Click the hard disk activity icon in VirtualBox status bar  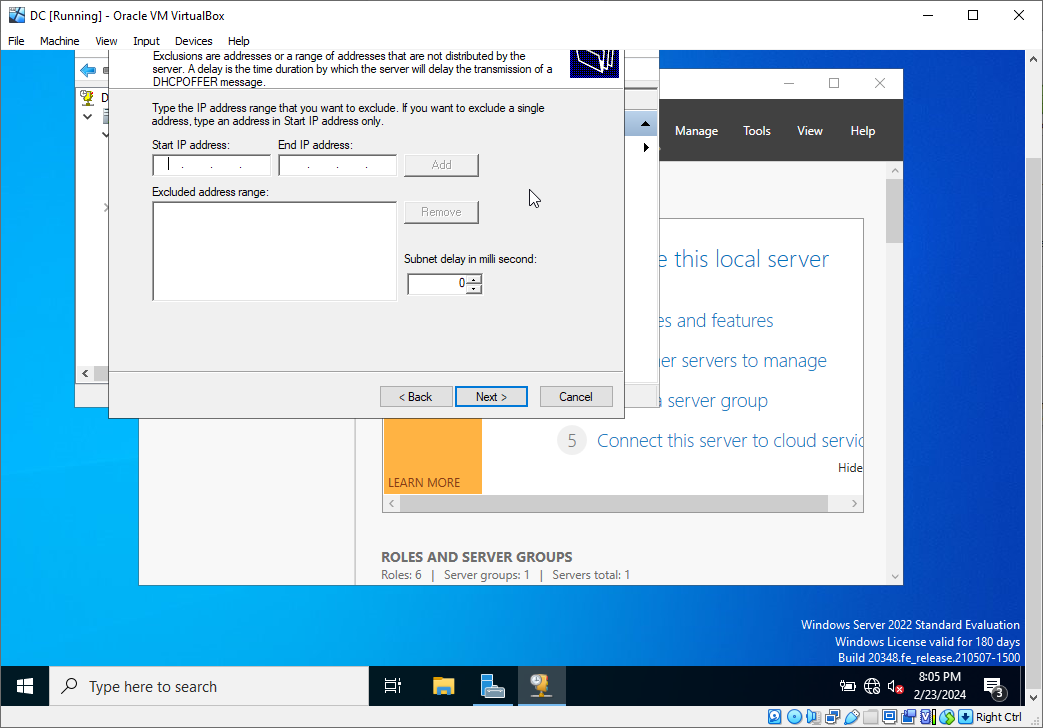click(x=775, y=716)
